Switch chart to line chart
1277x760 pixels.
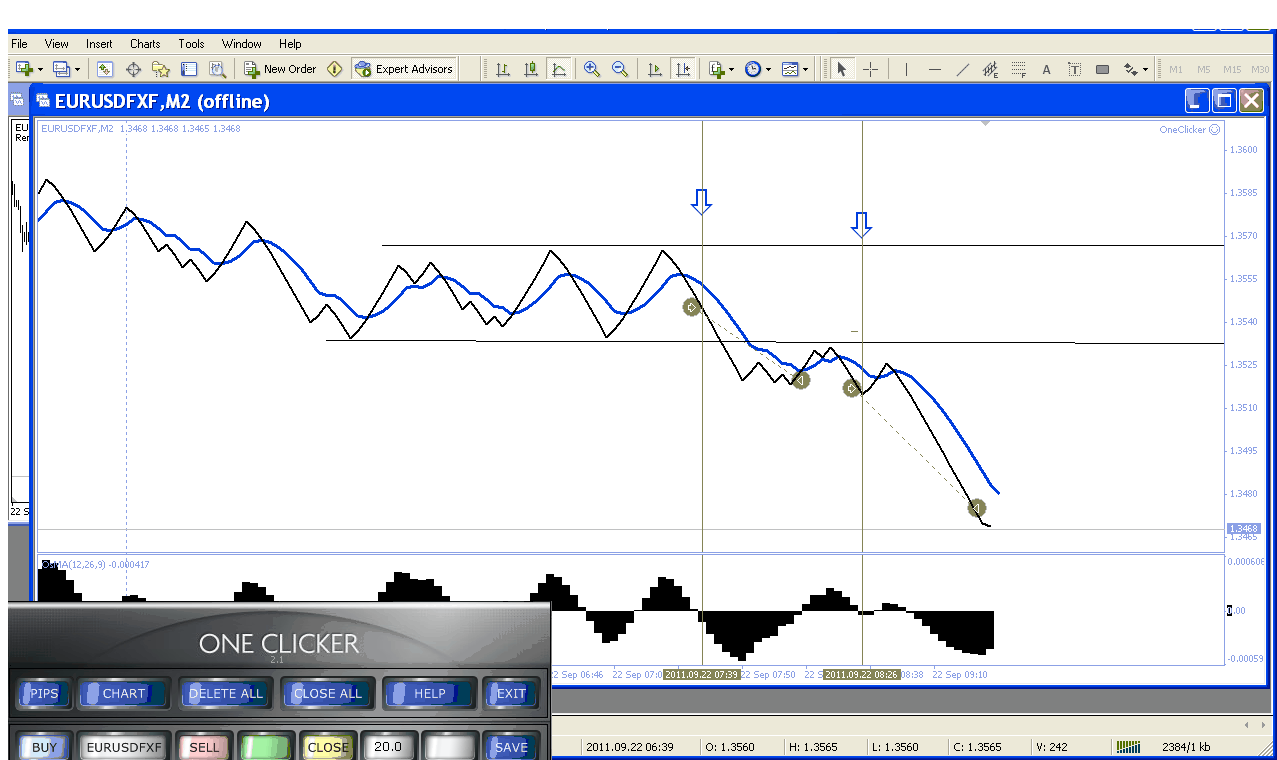coord(559,69)
